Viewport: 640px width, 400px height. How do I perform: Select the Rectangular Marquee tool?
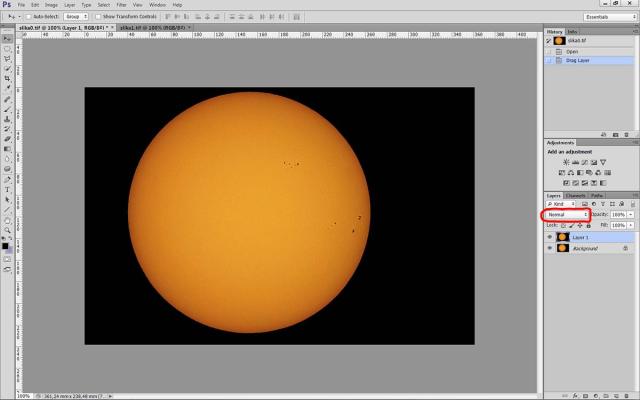(x=7, y=48)
